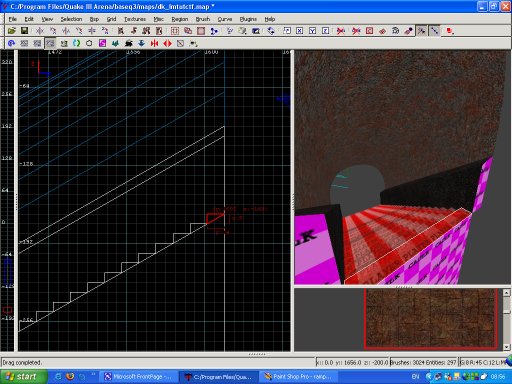
Task: Click the magenta S square patch icon
Action: point(102,43)
